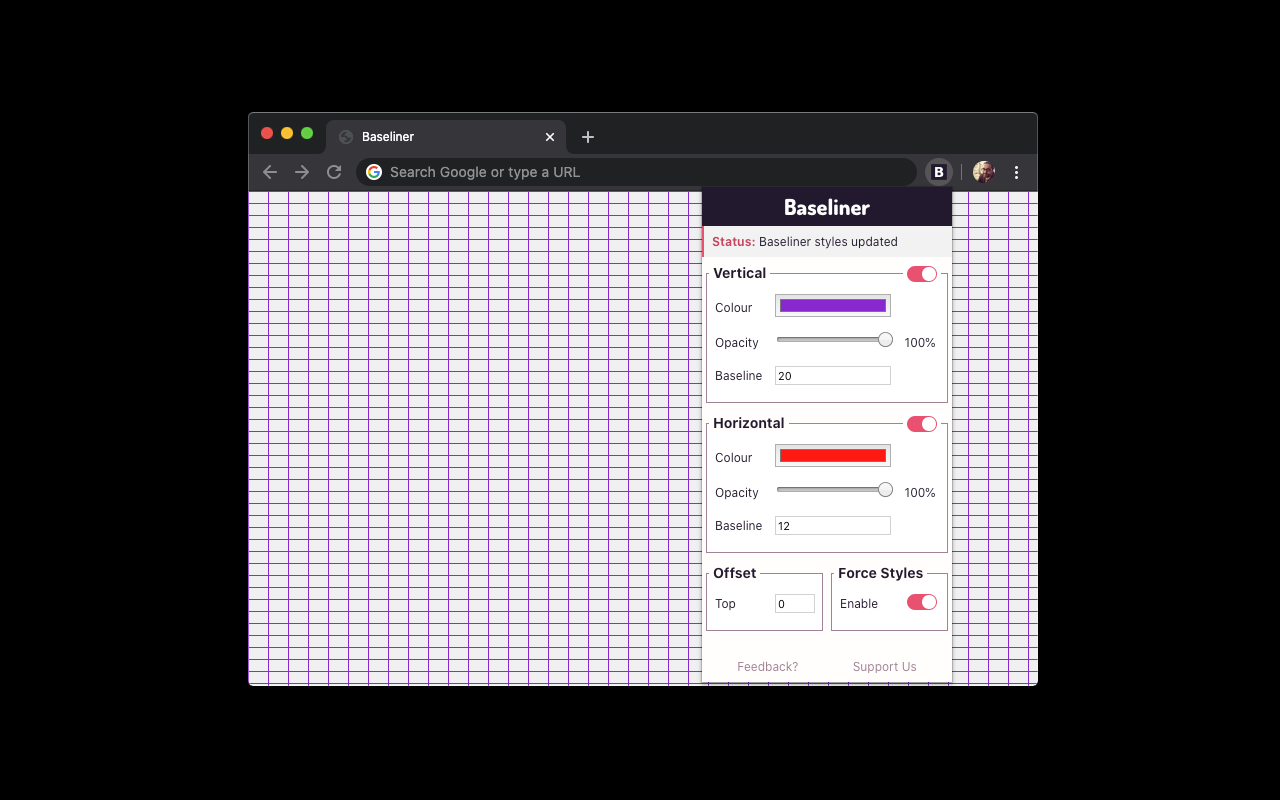Click the status text 'Baseliner styles updated'
Screen dimensions: 1280x800
[x=828, y=242]
